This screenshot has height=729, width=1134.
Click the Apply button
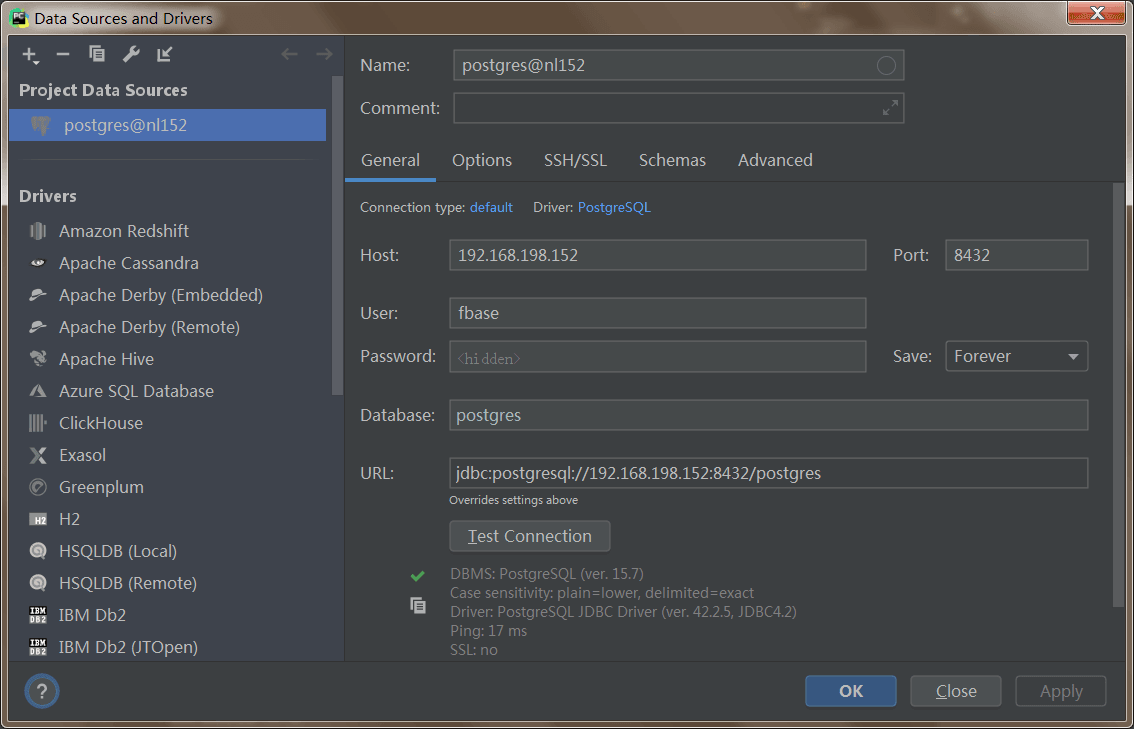click(1061, 691)
